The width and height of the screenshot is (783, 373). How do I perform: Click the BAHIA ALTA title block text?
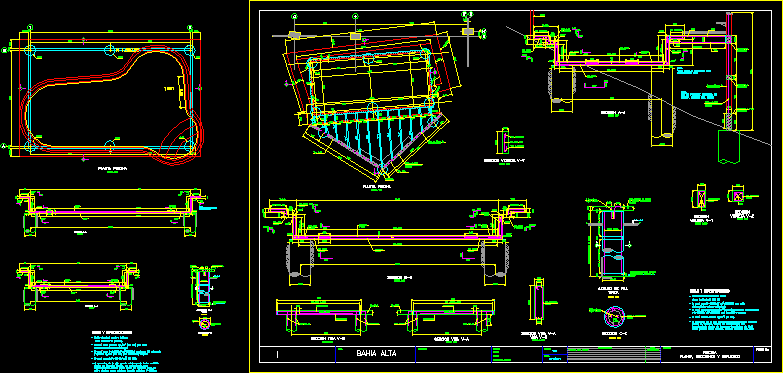(x=376, y=354)
